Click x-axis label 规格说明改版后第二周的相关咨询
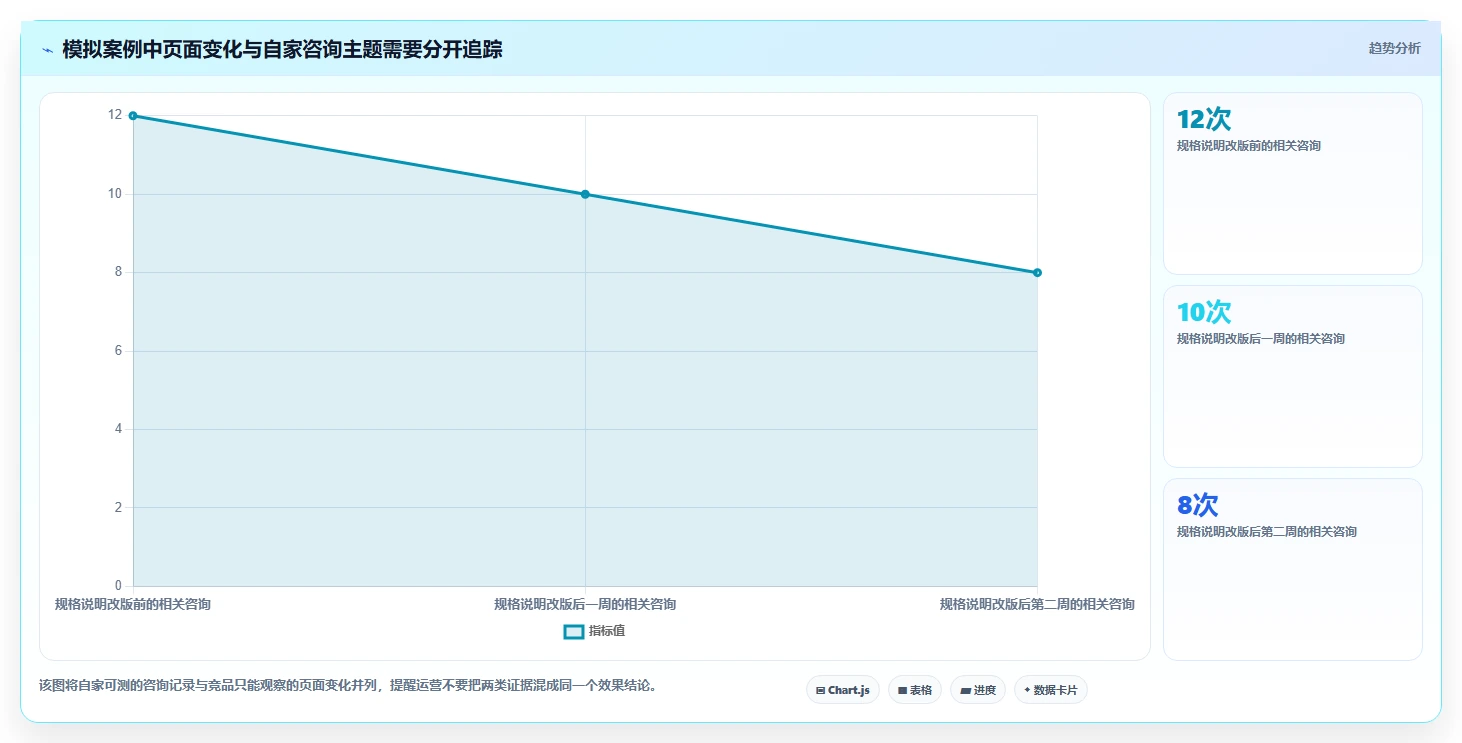The width and height of the screenshot is (1462, 743). pyautogui.click(x=1037, y=604)
